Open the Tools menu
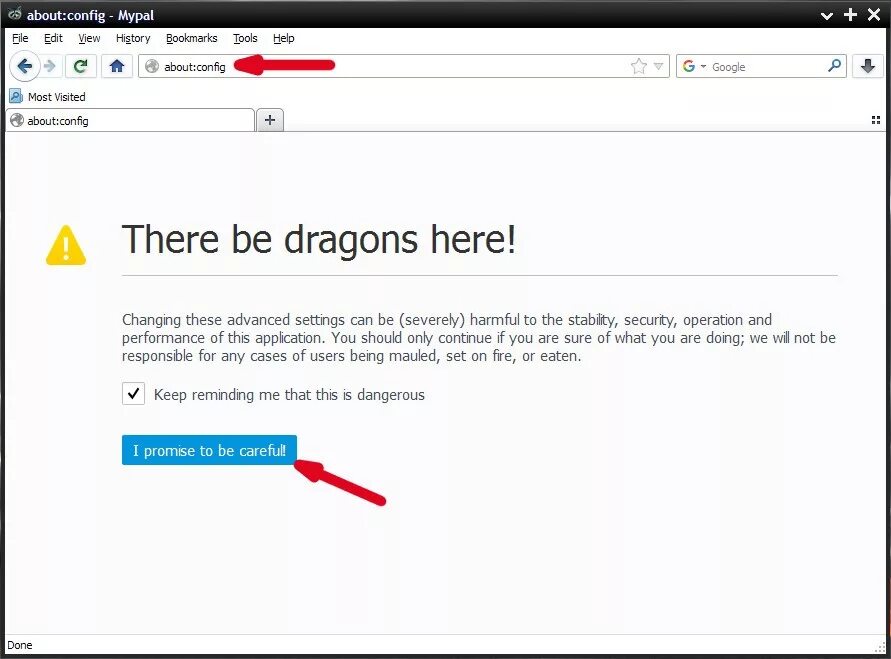The height and width of the screenshot is (659, 891). click(x=245, y=38)
